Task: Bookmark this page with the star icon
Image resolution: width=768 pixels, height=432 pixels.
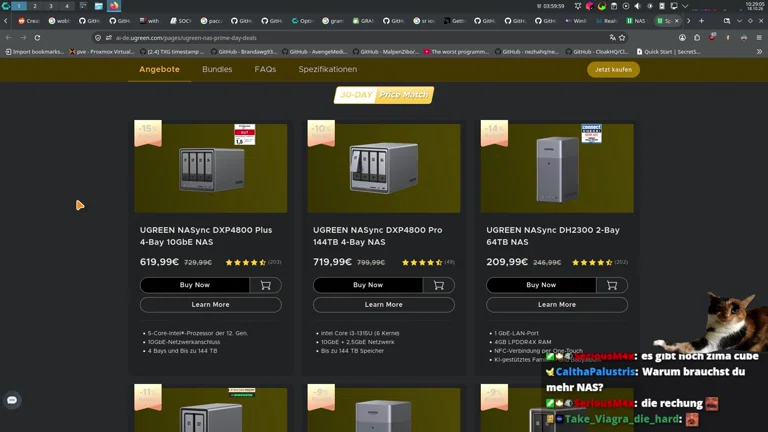Action: 622,38
